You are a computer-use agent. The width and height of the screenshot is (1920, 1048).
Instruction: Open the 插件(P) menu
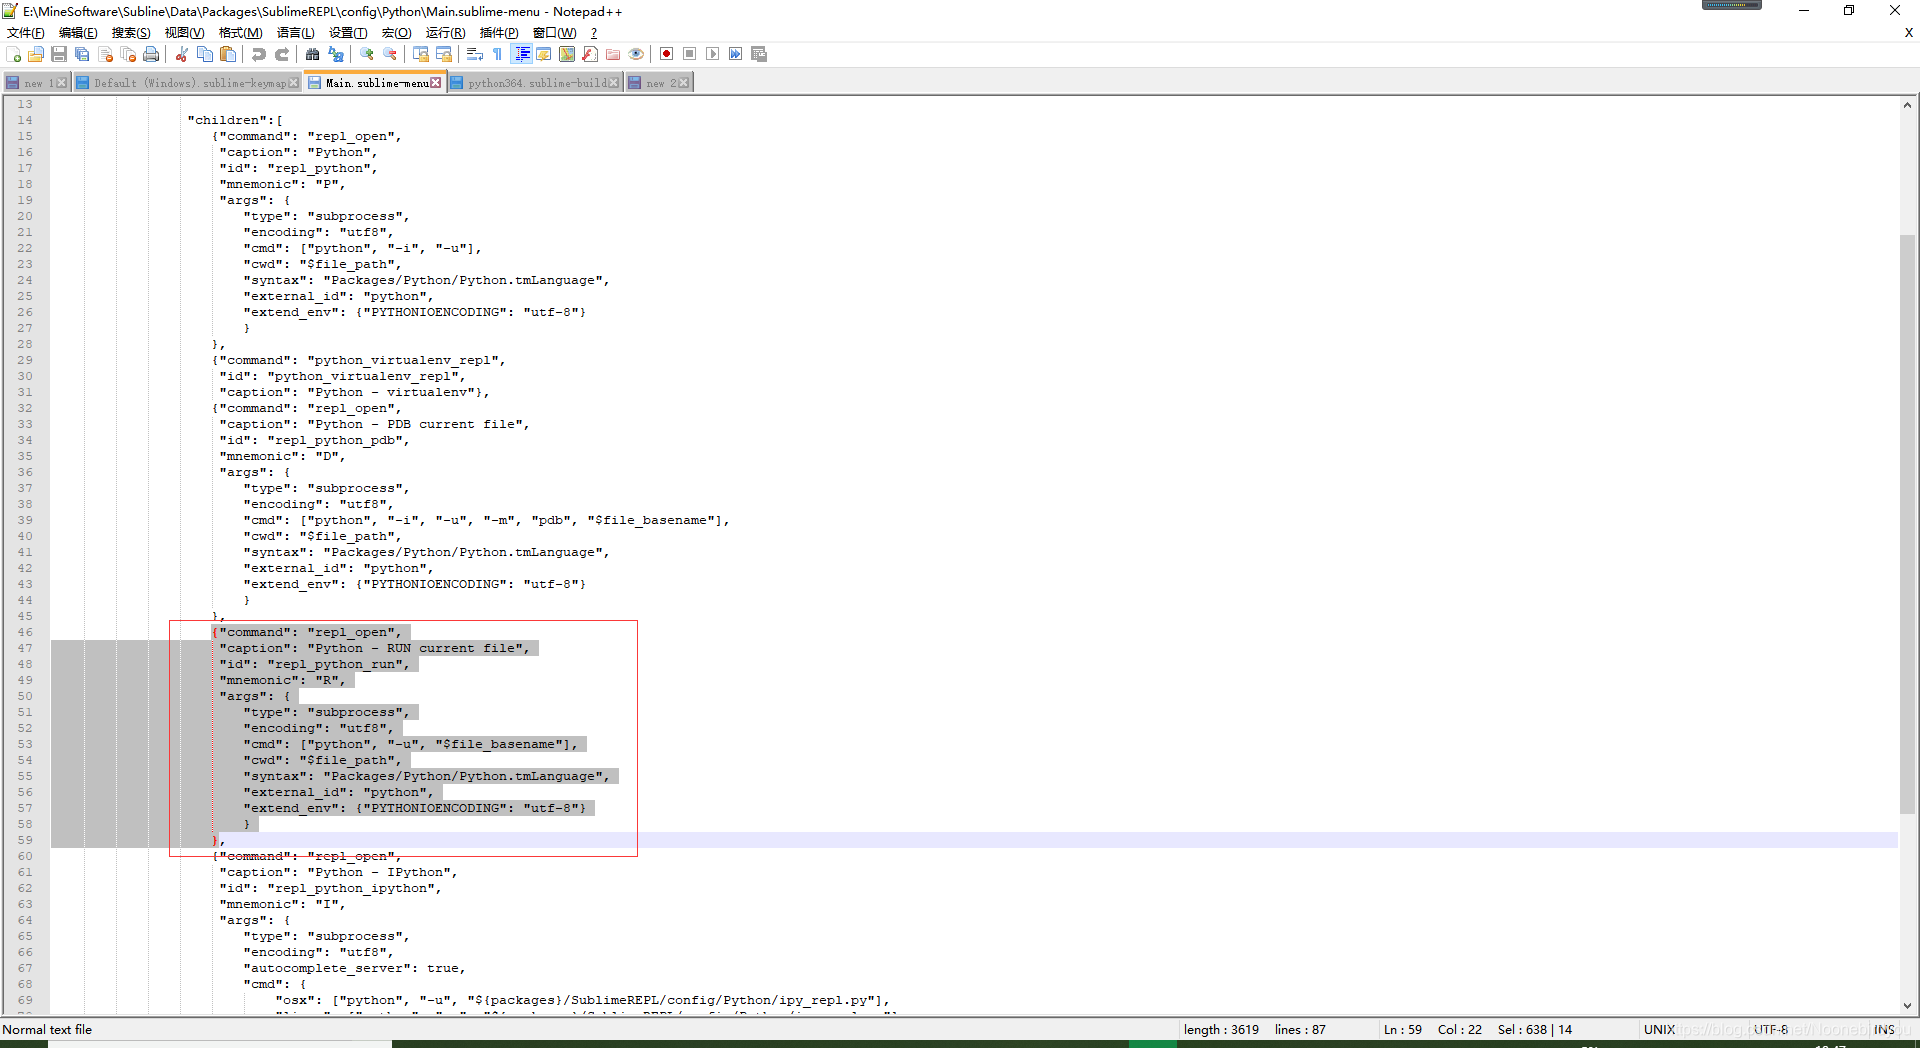(x=499, y=33)
